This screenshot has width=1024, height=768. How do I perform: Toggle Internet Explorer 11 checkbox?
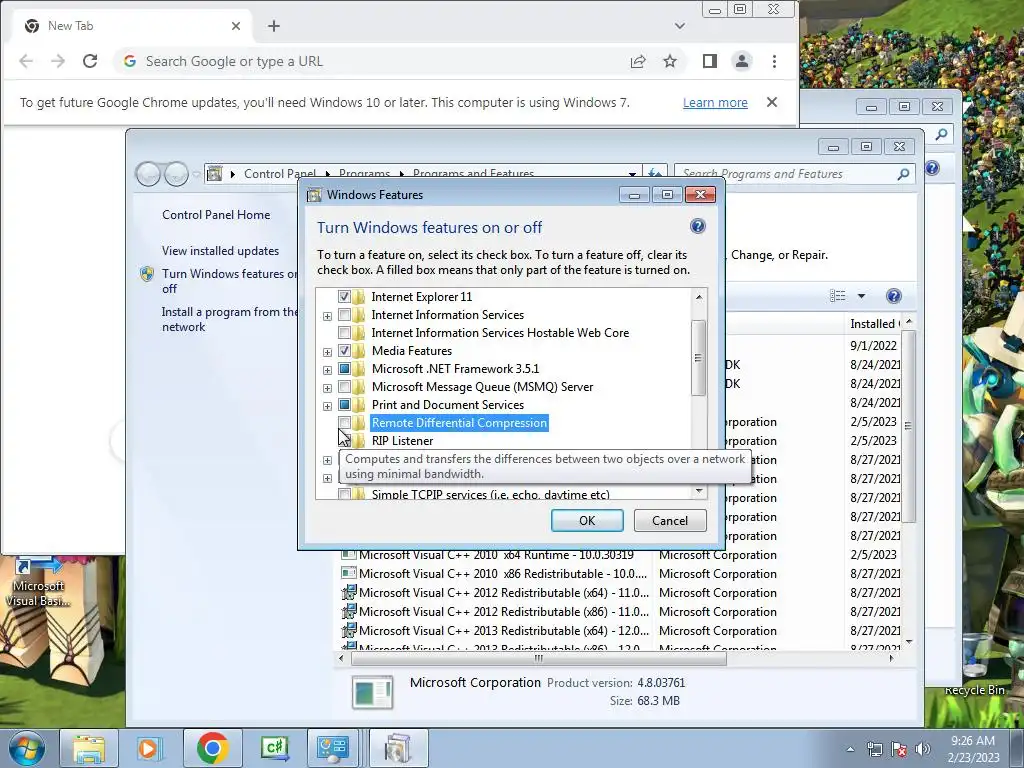tap(344, 296)
